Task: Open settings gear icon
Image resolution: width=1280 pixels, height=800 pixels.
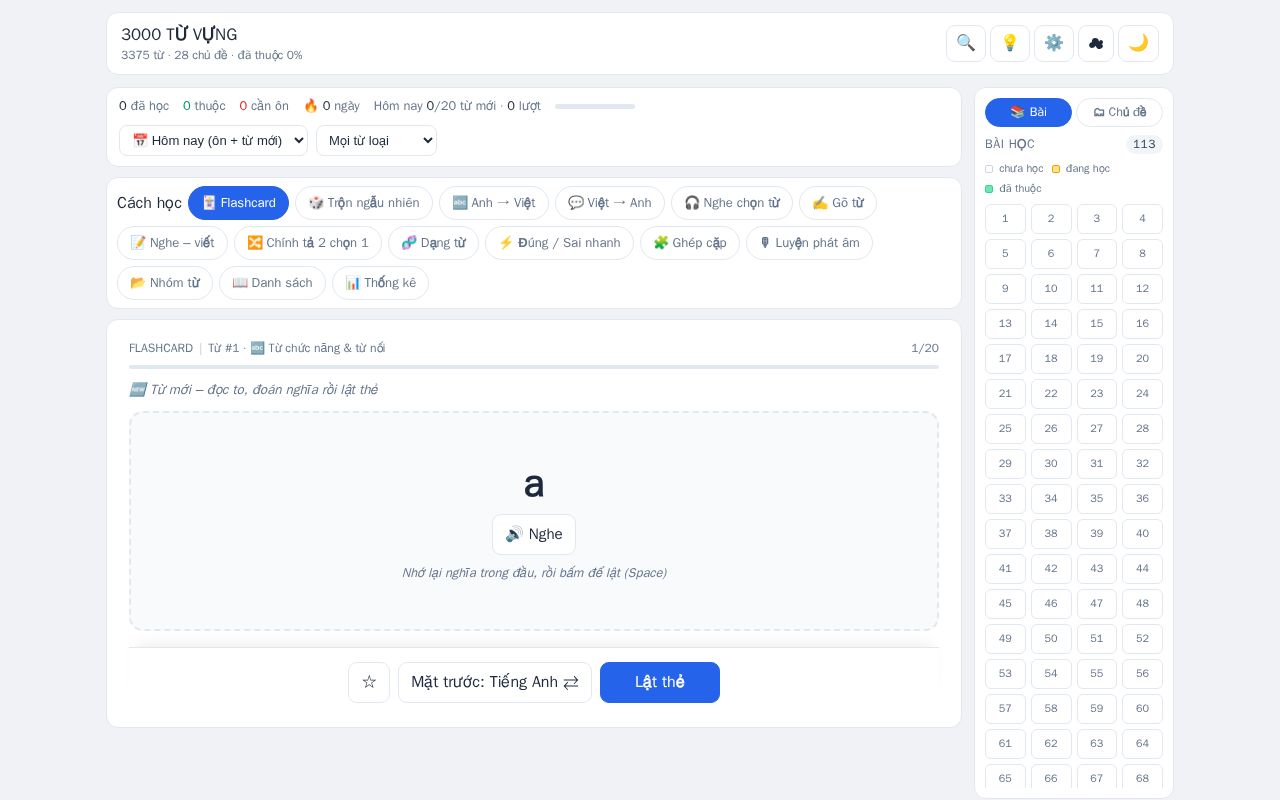Action: 1054,43
